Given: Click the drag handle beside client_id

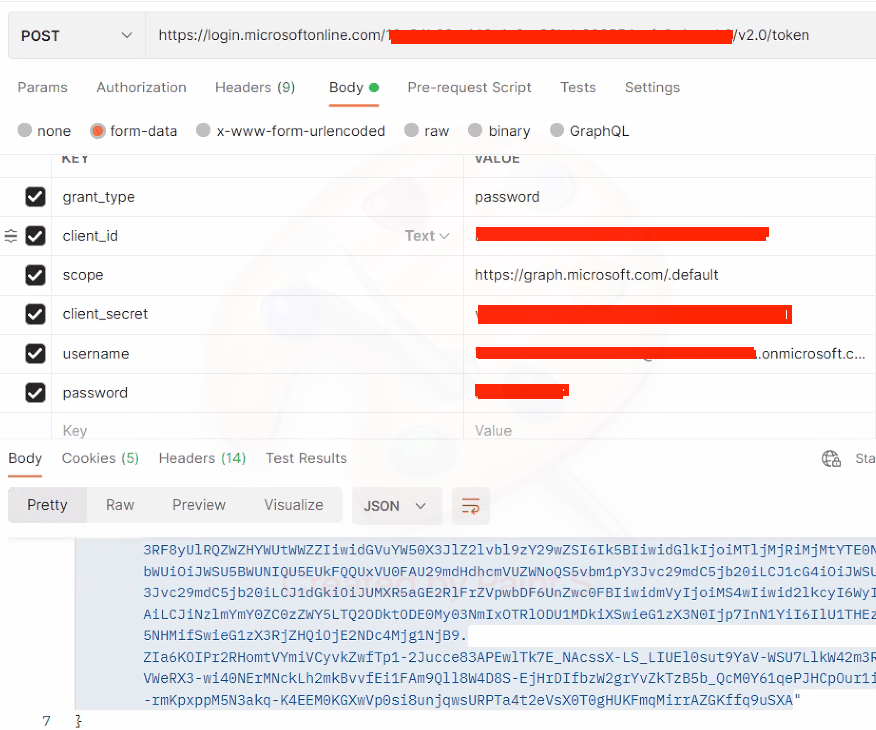Looking at the screenshot, I should [x=10, y=236].
